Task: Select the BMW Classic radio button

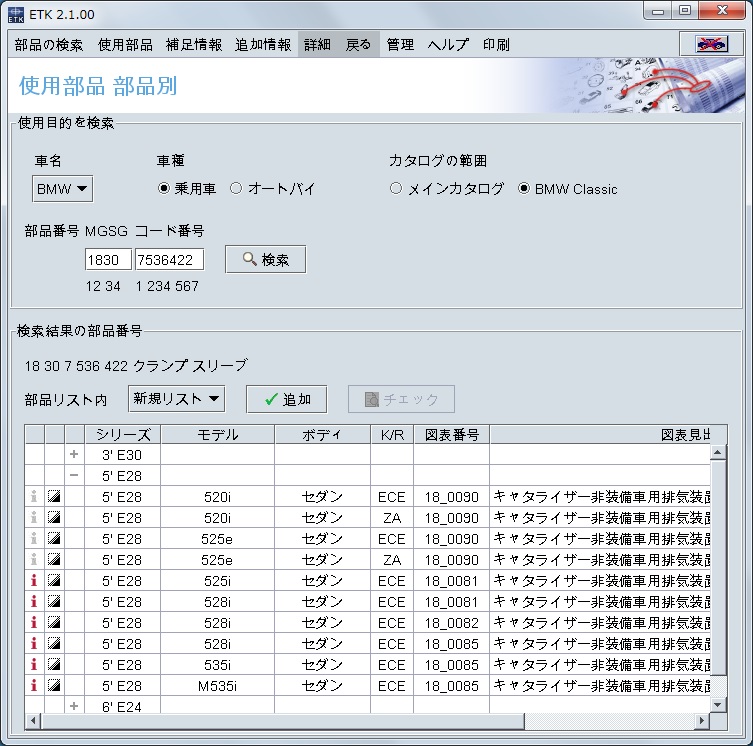Action: 524,188
